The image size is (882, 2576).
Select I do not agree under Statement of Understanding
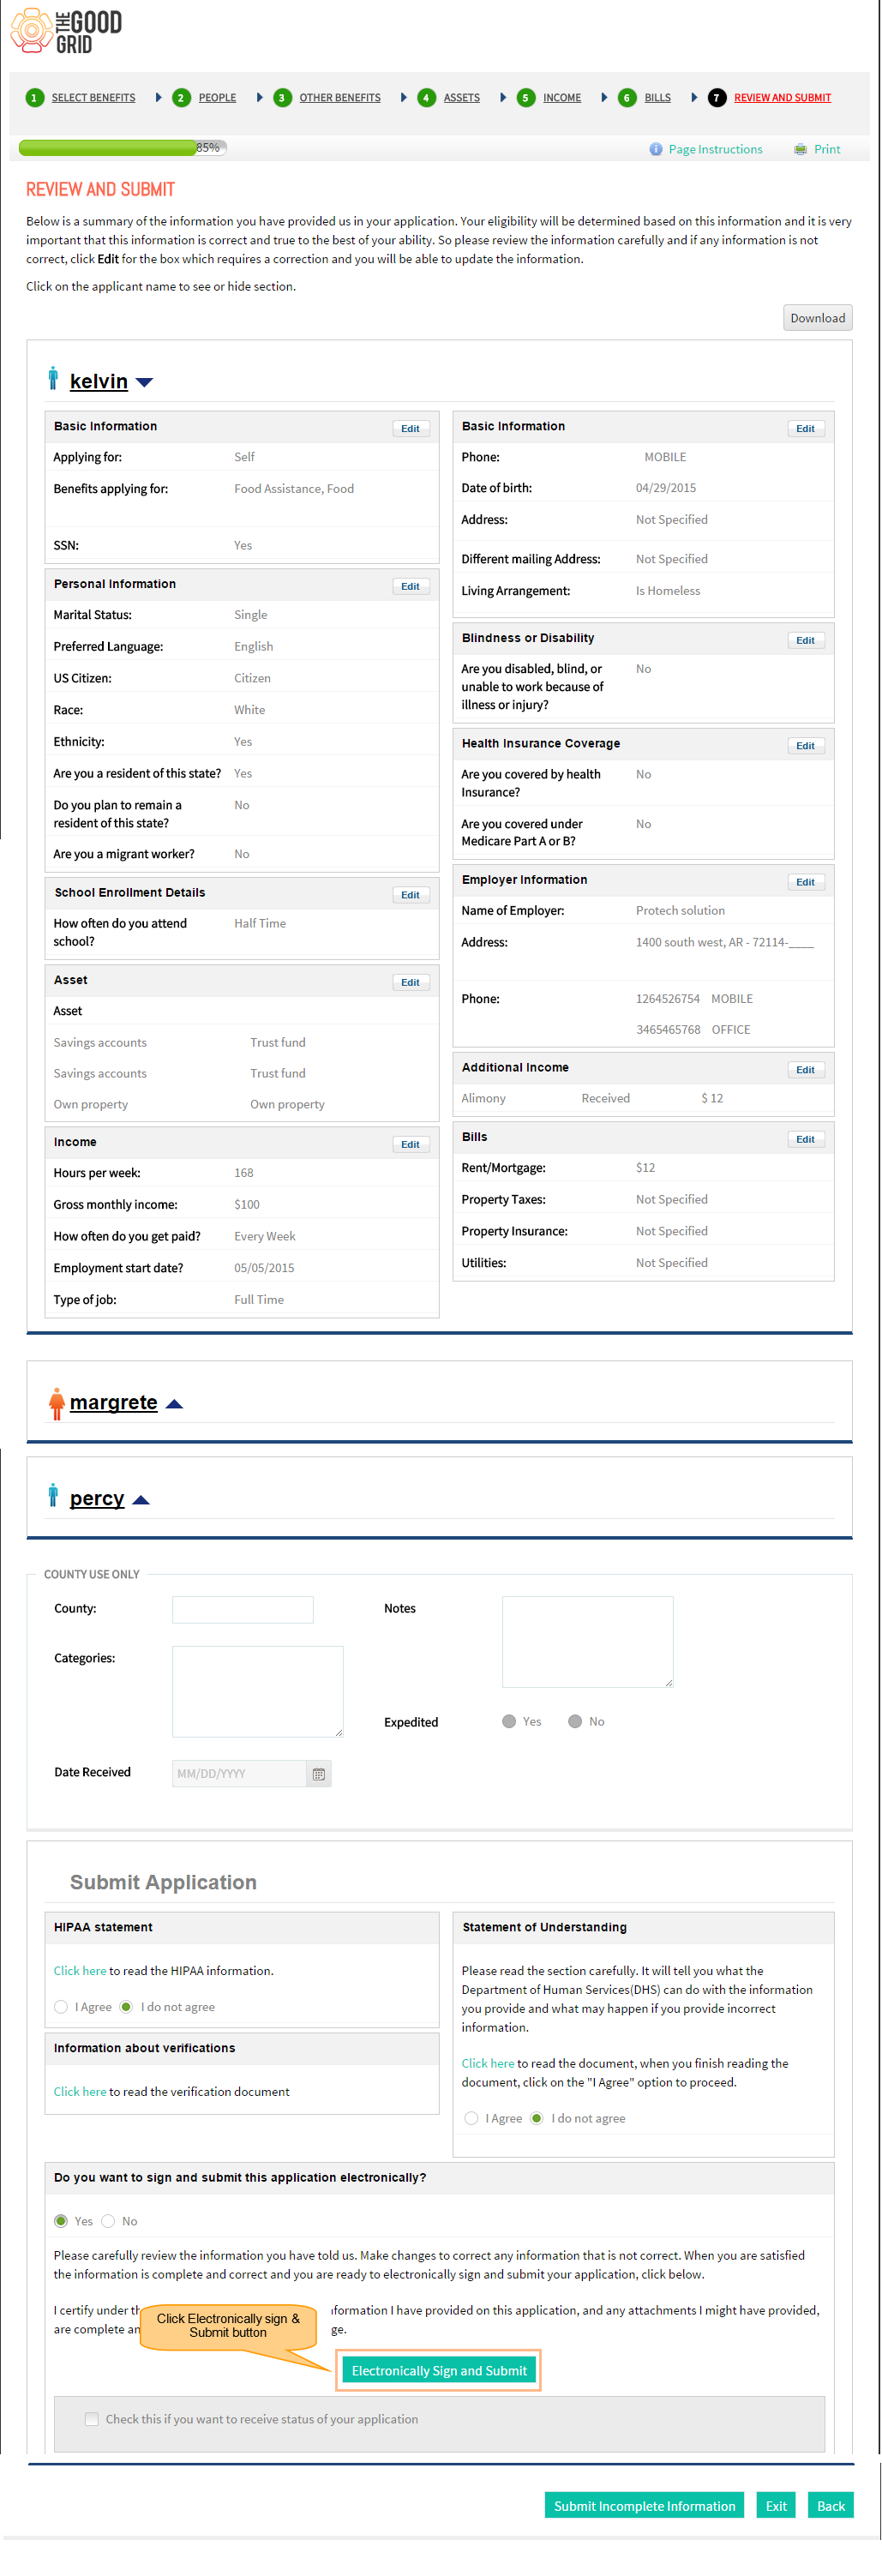pos(537,2118)
